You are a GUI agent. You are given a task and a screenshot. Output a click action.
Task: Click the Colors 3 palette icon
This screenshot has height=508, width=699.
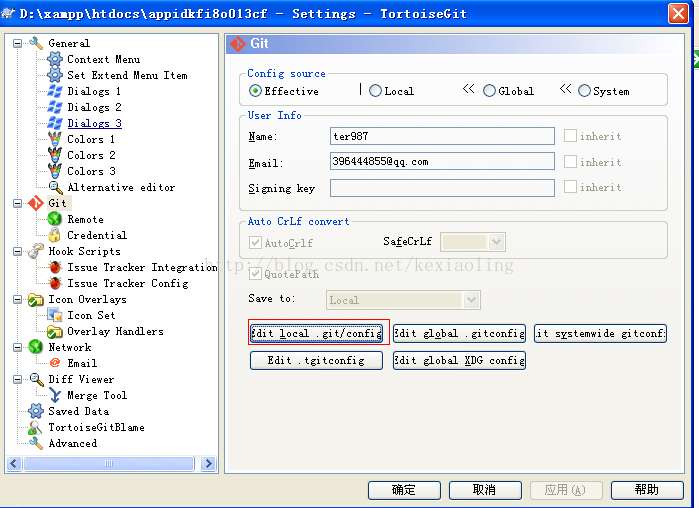click(55, 171)
